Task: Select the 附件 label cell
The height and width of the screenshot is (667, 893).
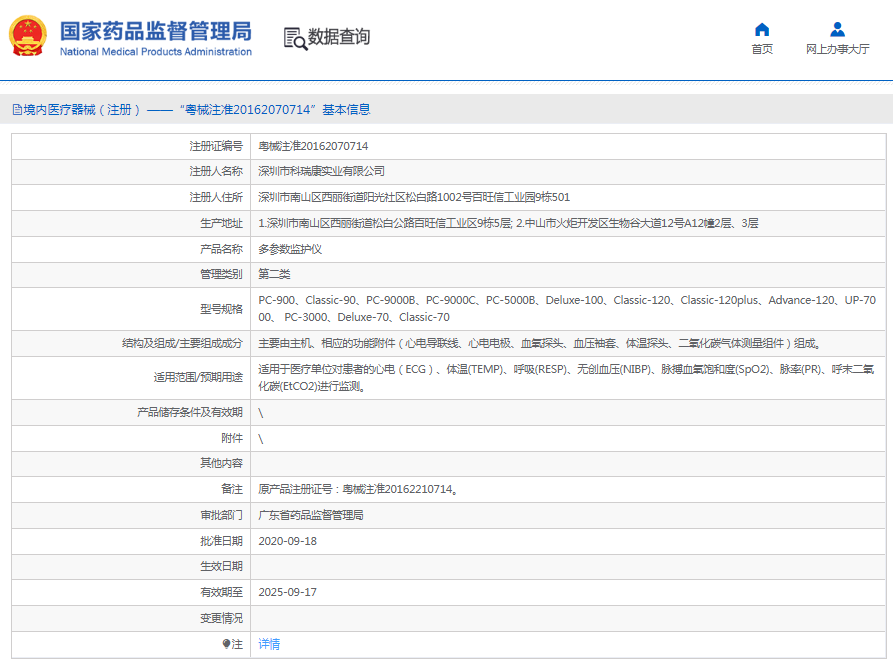Action: [131, 438]
